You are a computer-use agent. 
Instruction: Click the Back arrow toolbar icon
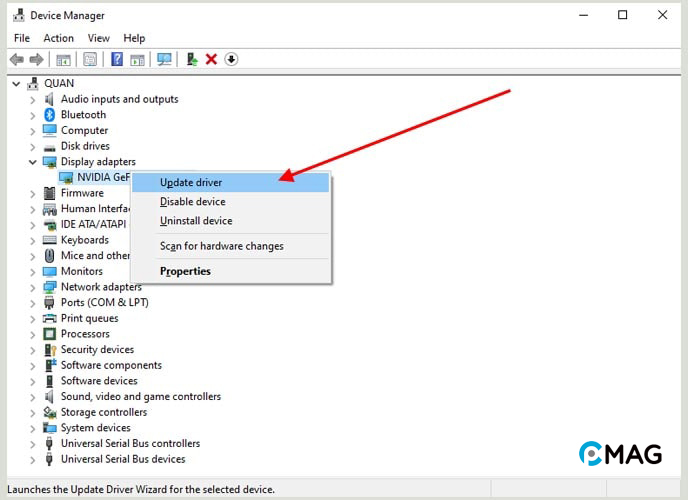click(x=17, y=59)
